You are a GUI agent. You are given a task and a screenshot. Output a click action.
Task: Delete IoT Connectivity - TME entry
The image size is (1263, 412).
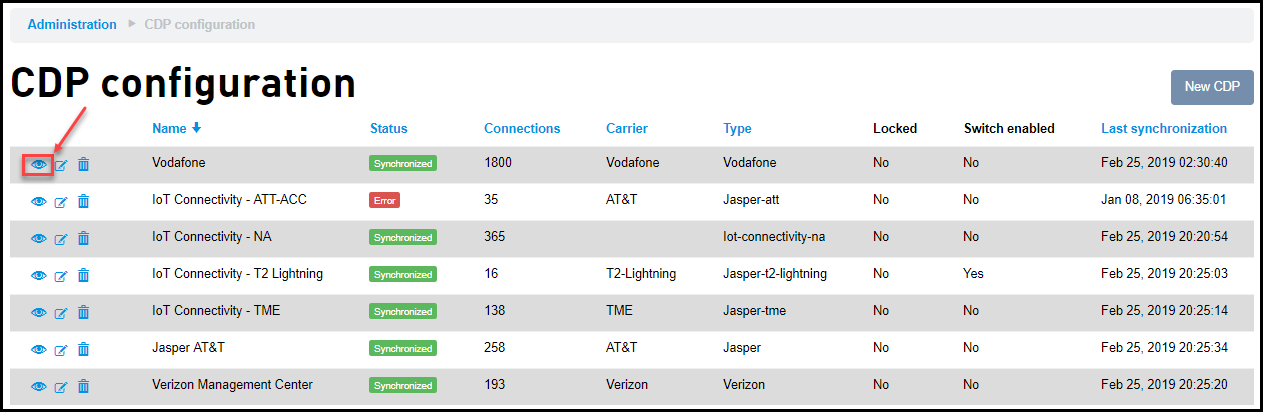pyautogui.click(x=84, y=312)
